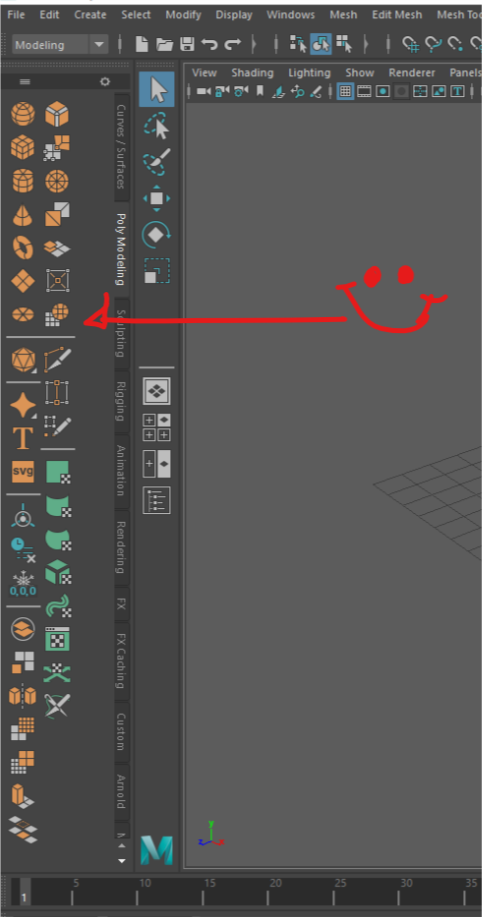Create a polygon cone from the shelf
Screen dimensions: 482x917
point(23,215)
